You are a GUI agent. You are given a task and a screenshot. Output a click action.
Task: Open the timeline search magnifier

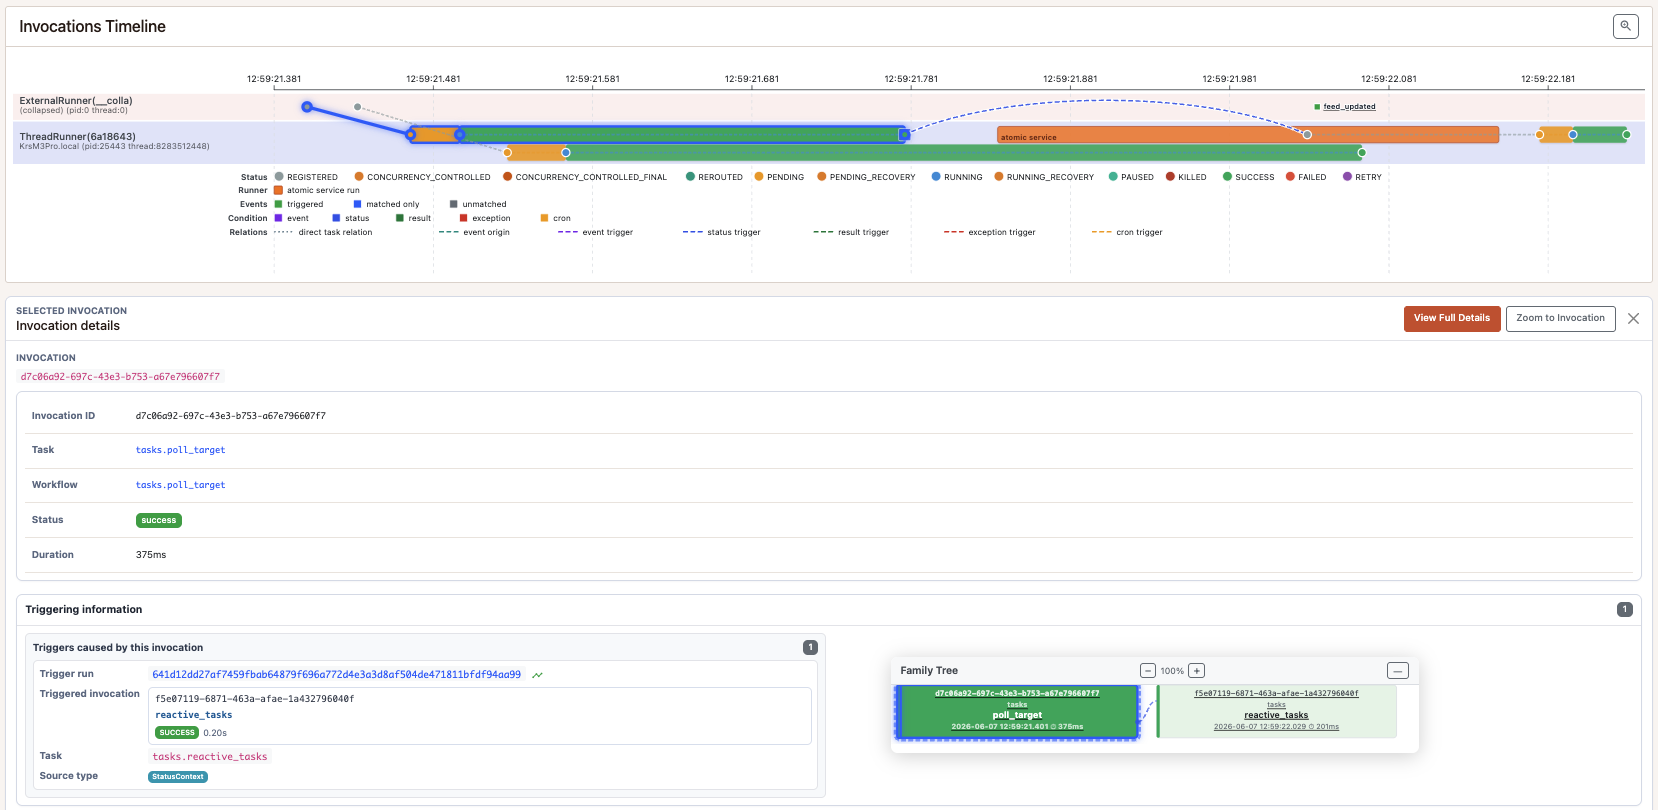click(x=1626, y=26)
